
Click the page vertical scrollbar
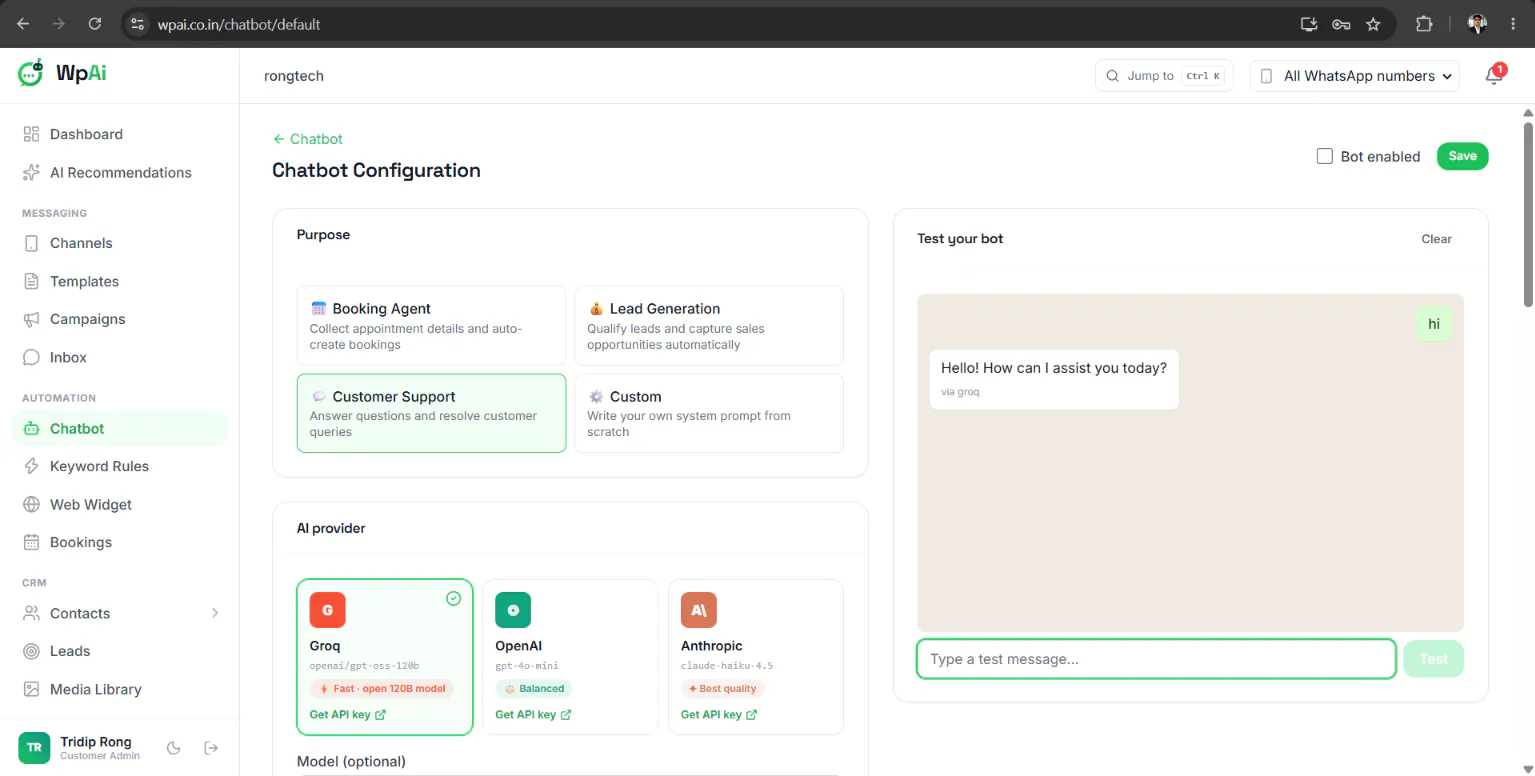pyautogui.click(x=1528, y=215)
